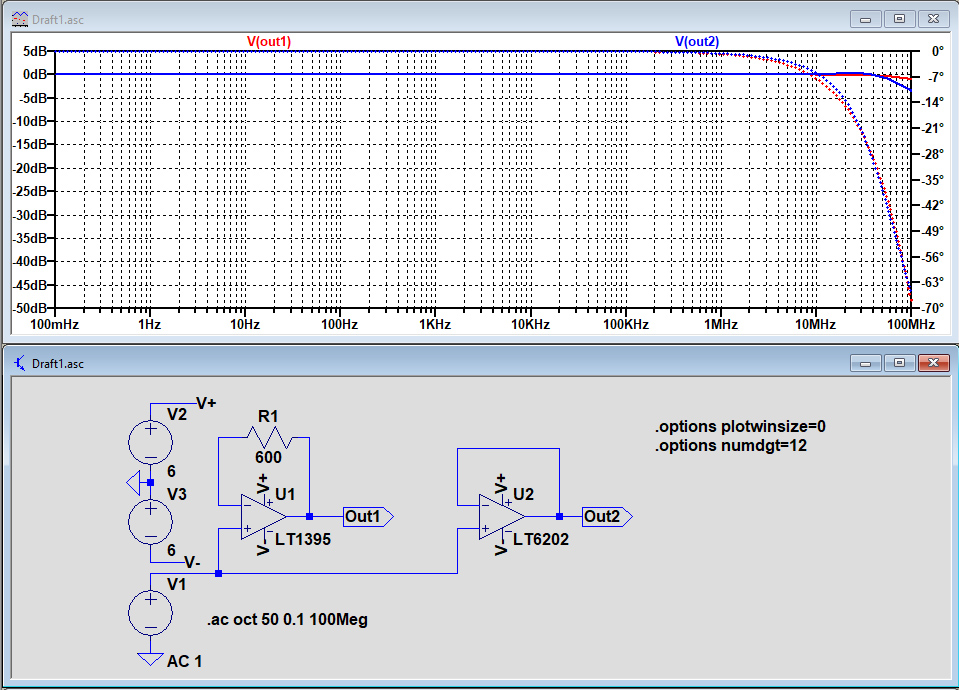Screen dimensions: 959x690
Task: Click the -25dB label on left axis
Action: [x=29, y=191]
